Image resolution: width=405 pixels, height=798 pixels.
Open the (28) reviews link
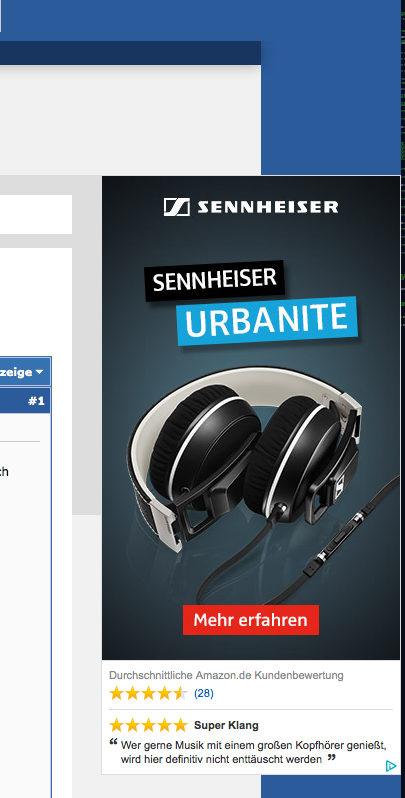(204, 693)
